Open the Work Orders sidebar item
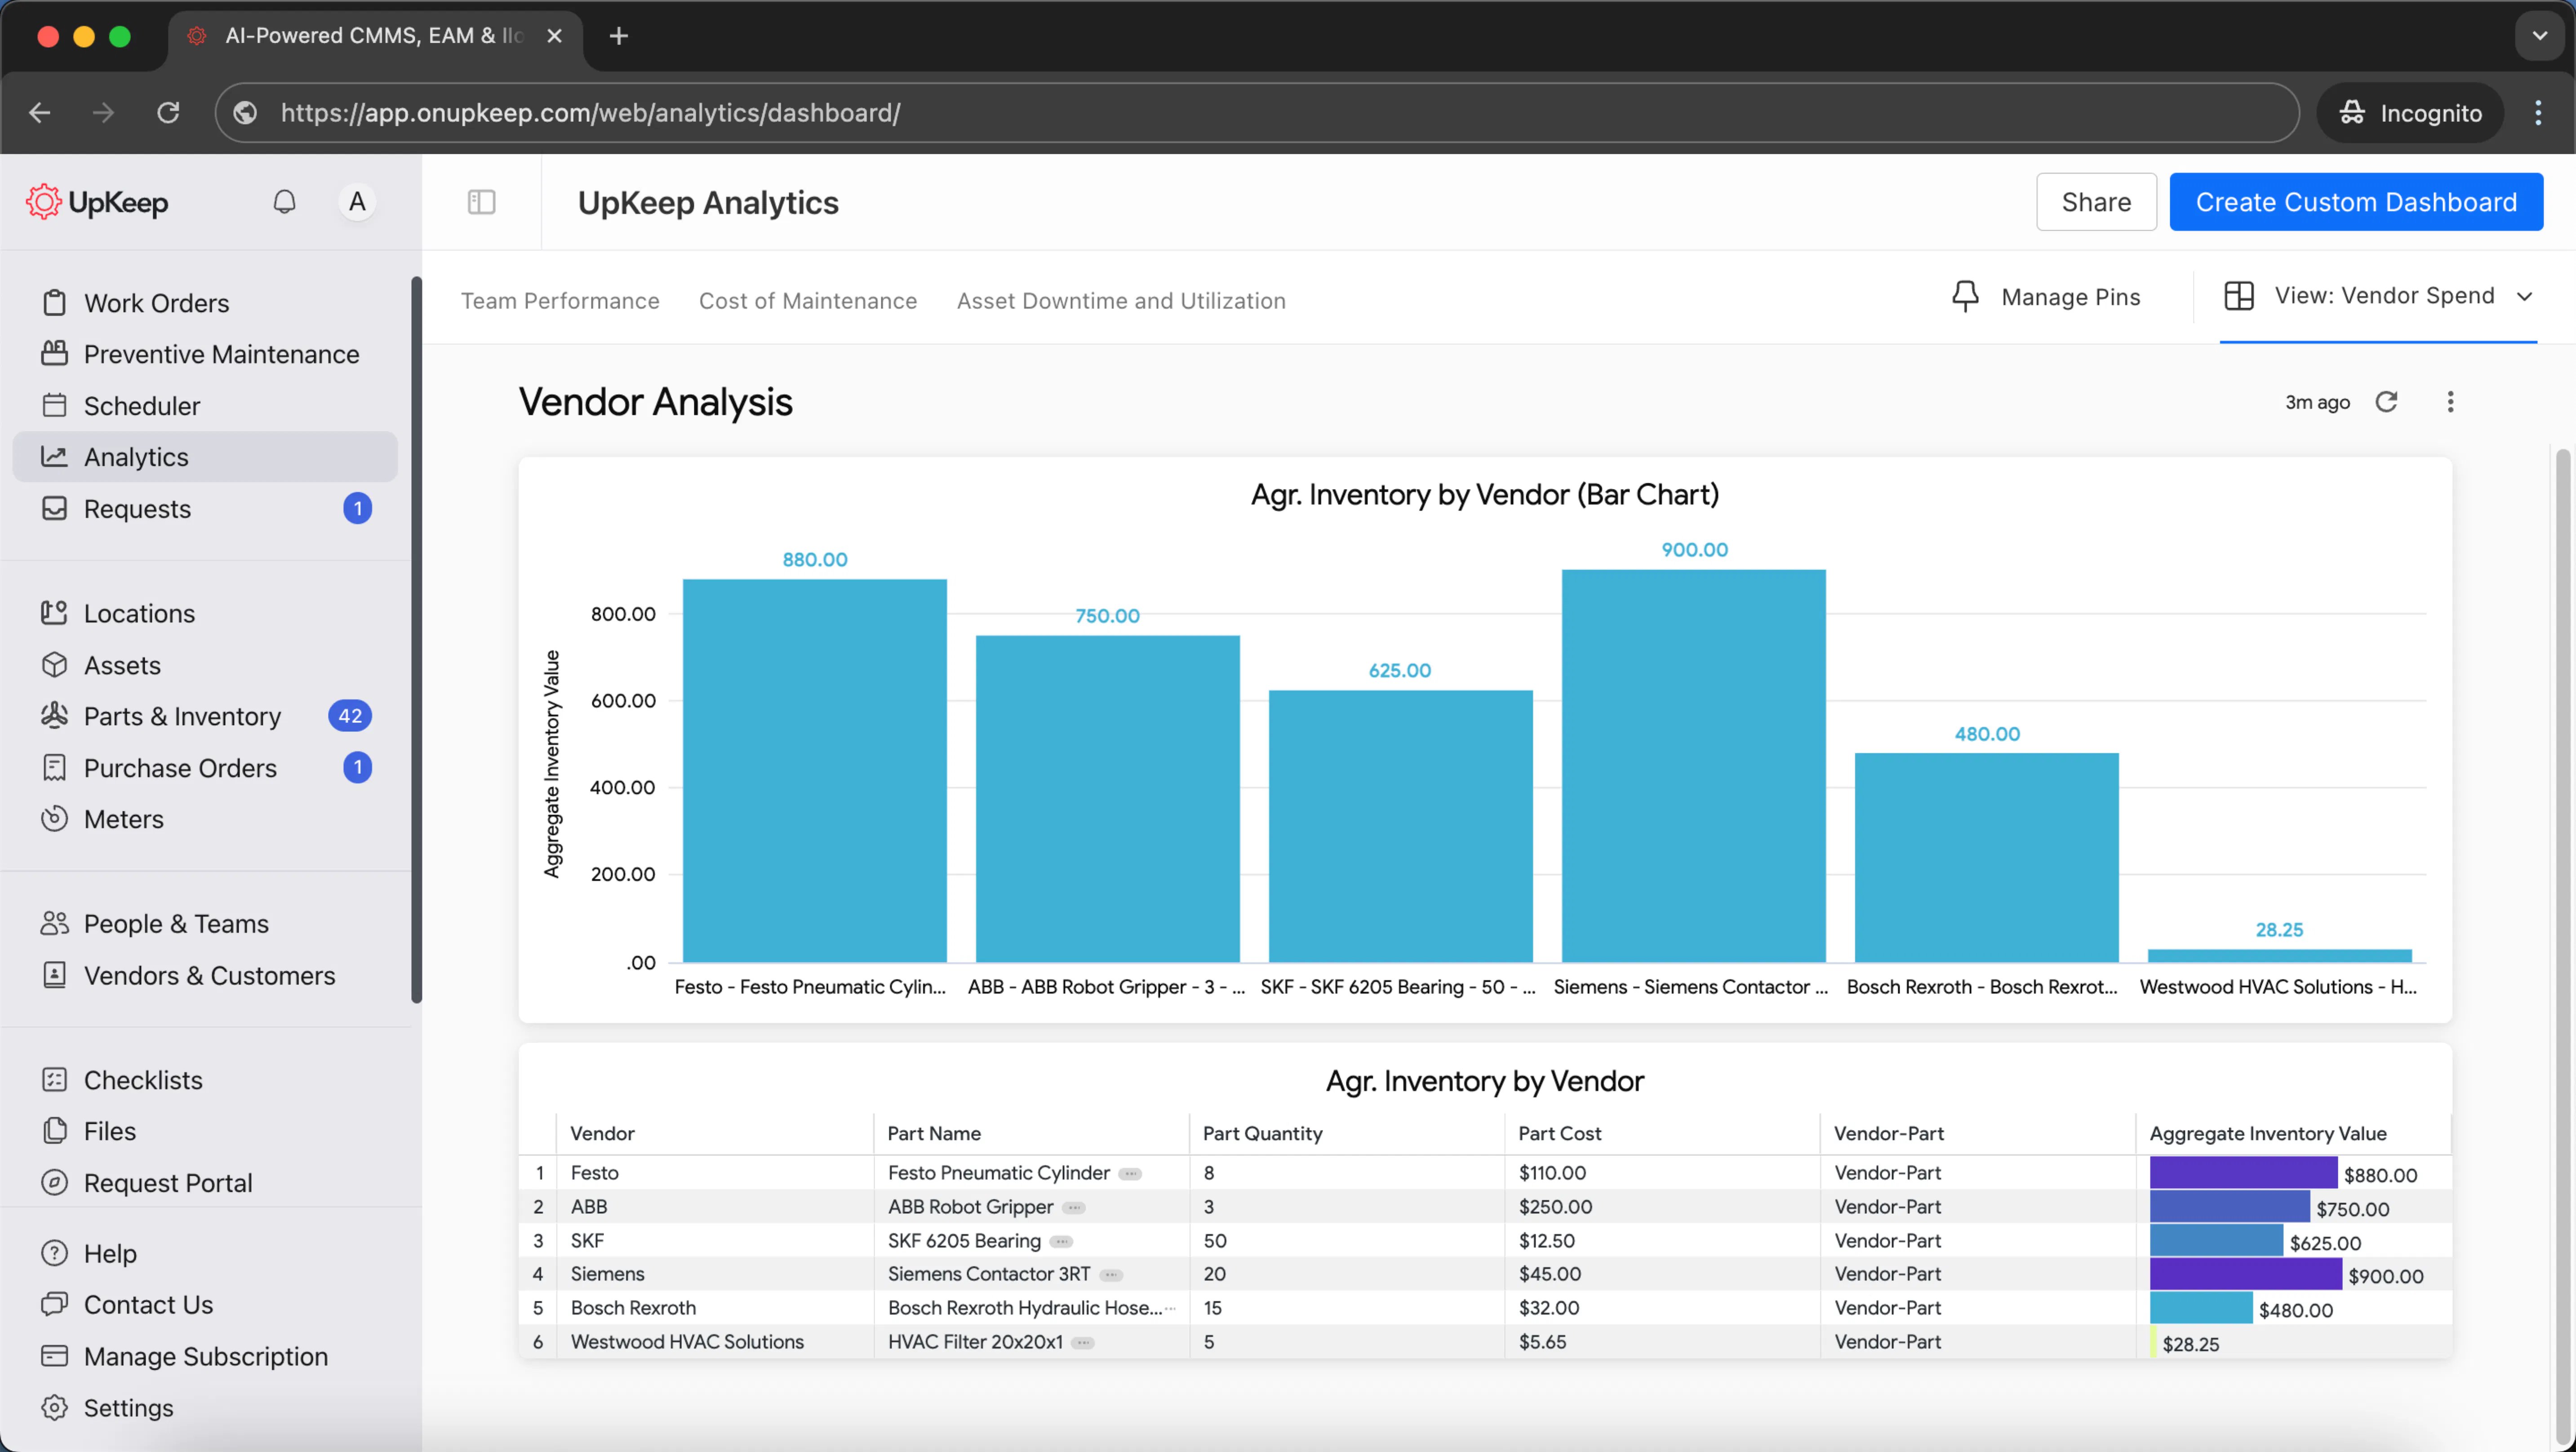The height and width of the screenshot is (1452, 2576). [x=156, y=303]
